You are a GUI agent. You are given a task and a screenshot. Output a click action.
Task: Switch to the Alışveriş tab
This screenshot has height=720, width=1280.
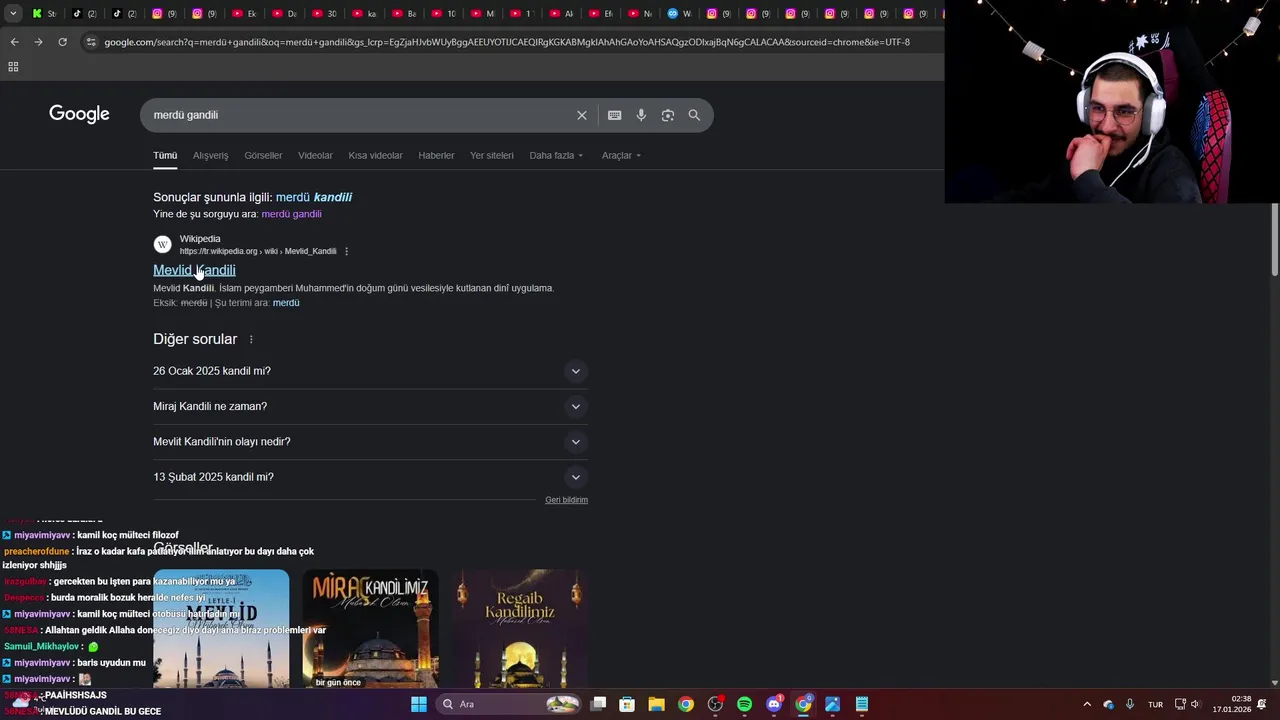(x=210, y=155)
